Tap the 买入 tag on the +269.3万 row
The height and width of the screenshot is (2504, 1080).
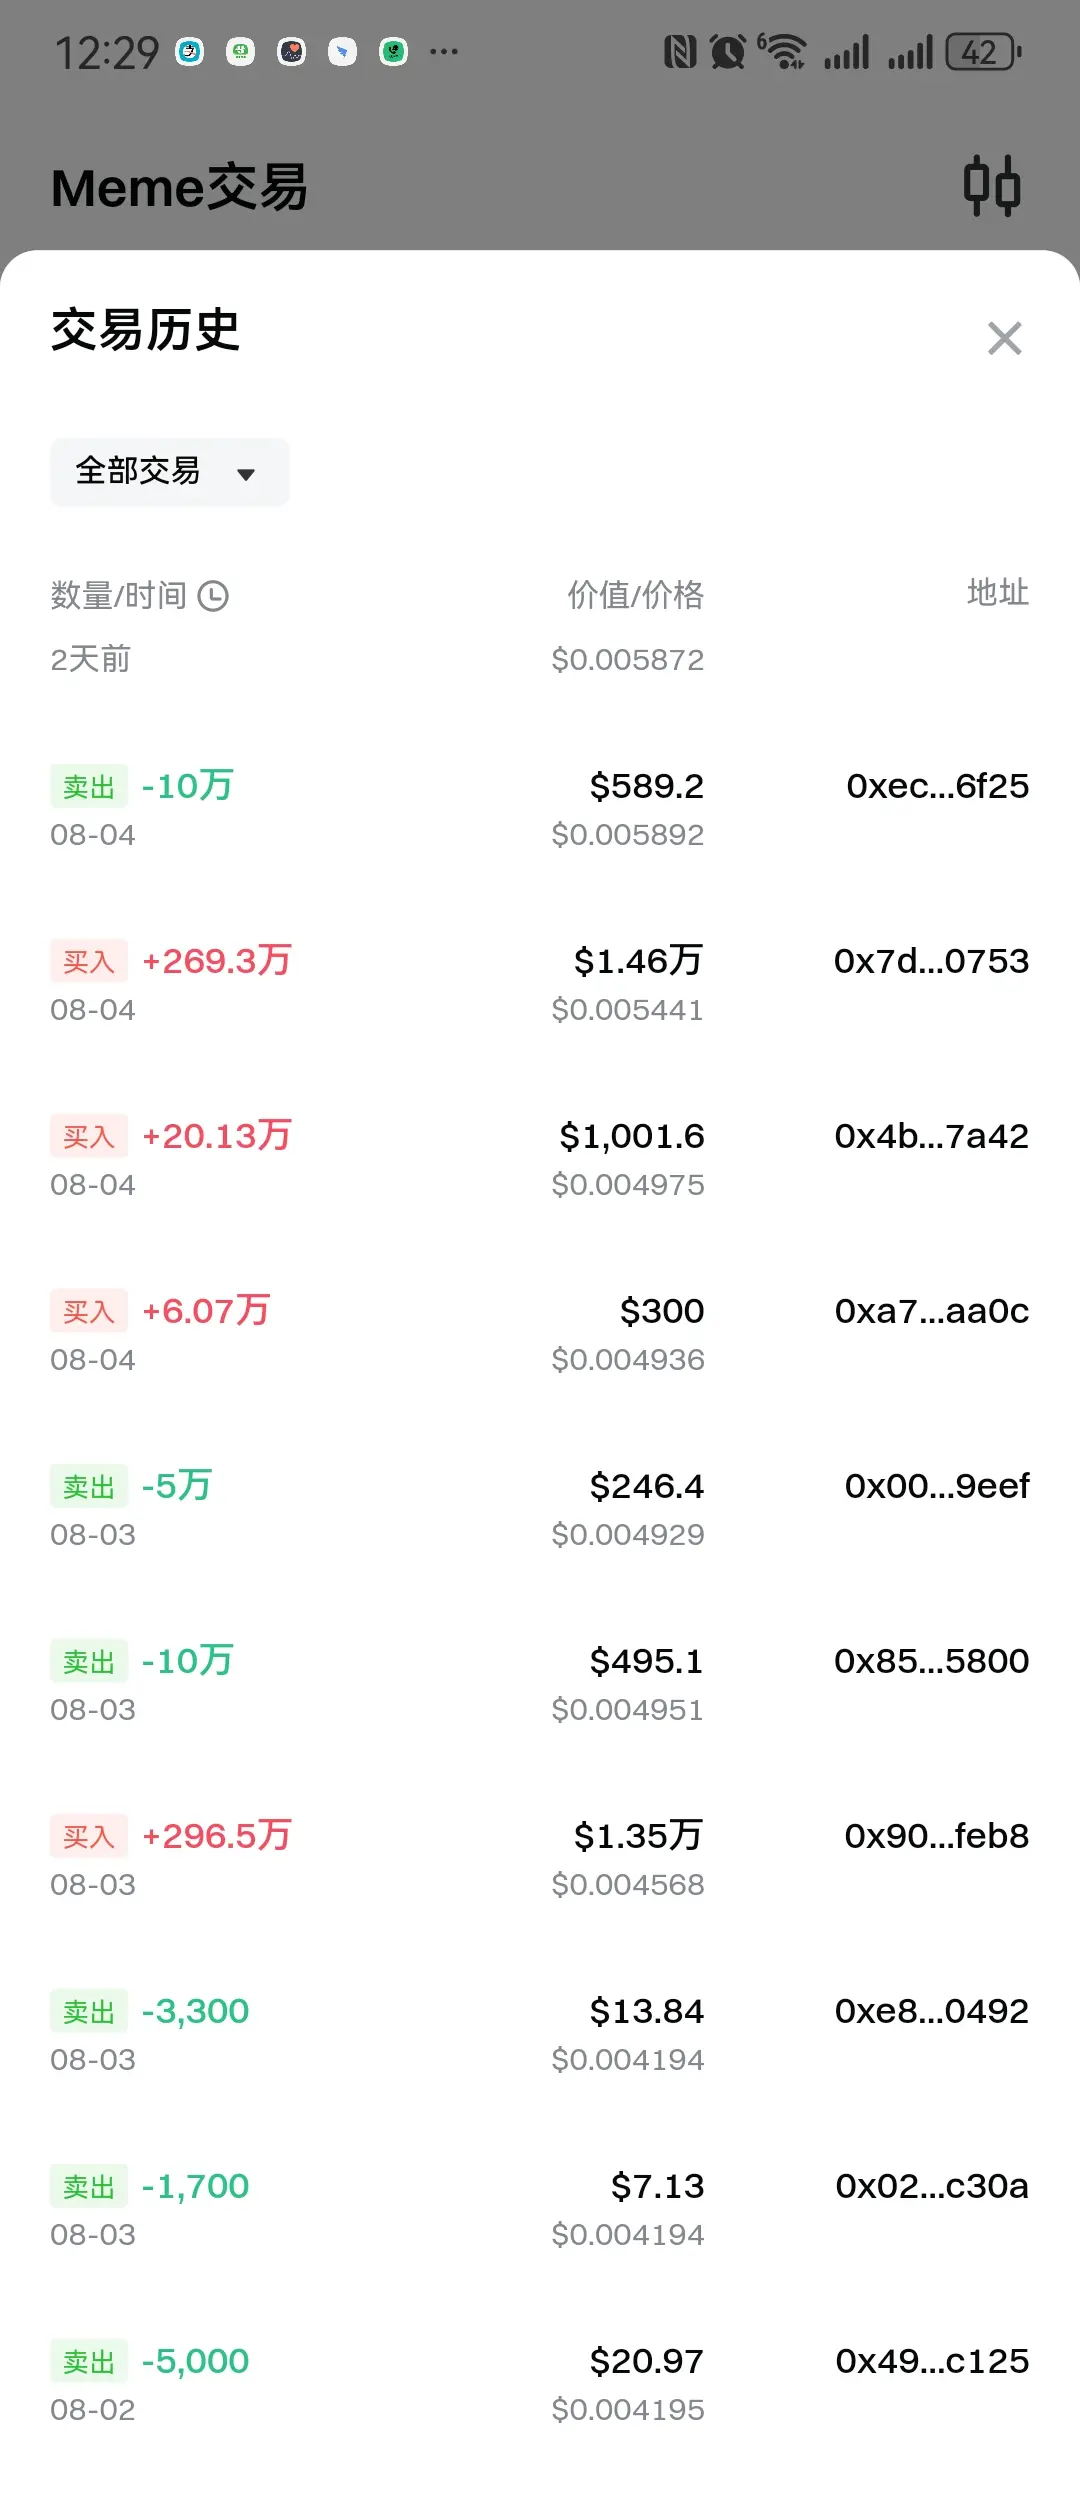point(89,962)
